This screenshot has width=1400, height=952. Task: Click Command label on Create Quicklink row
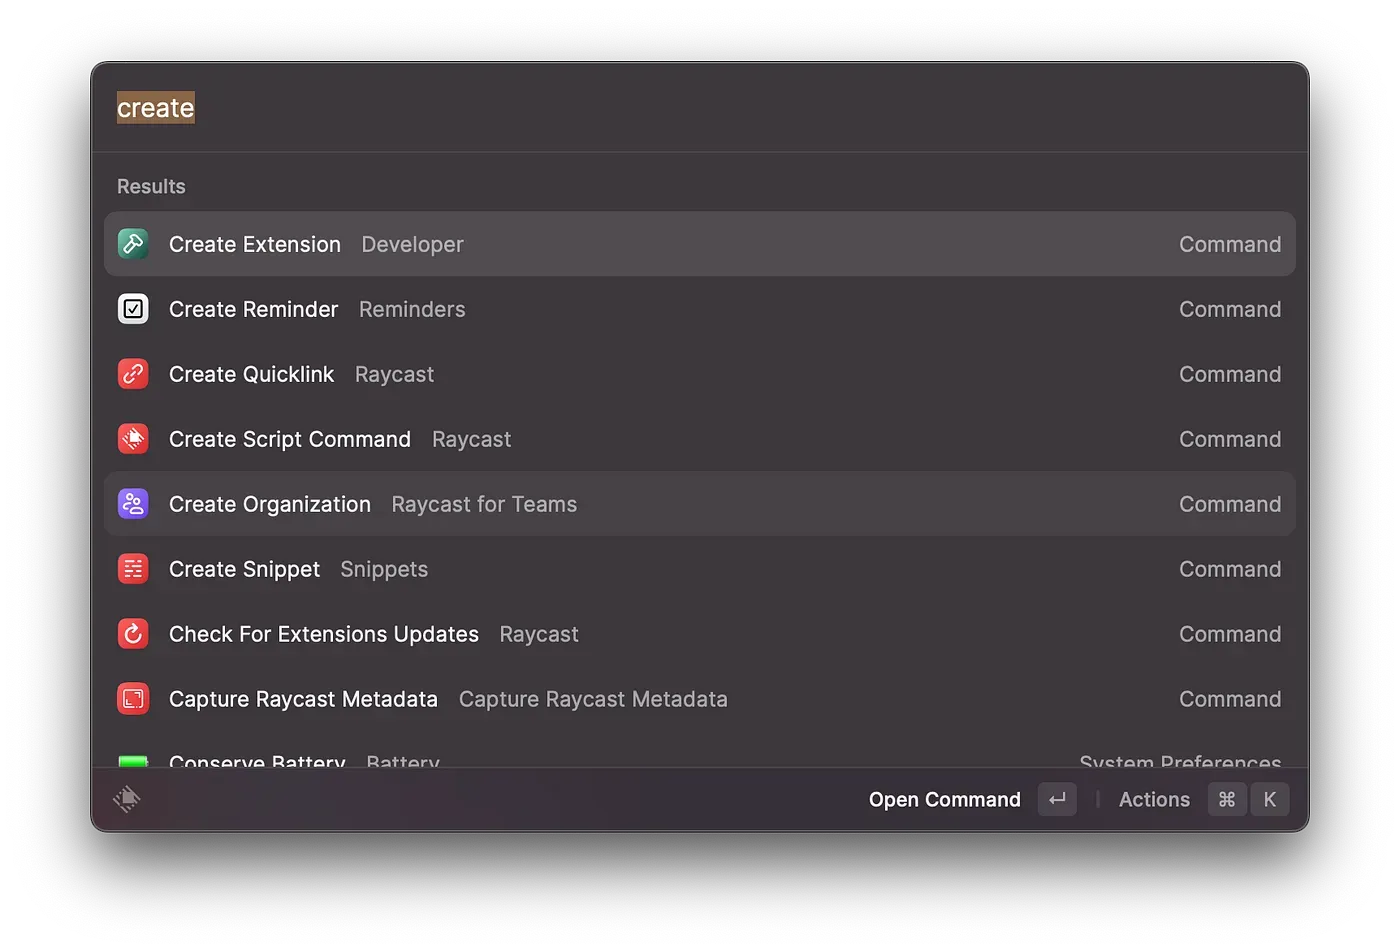(x=1230, y=374)
